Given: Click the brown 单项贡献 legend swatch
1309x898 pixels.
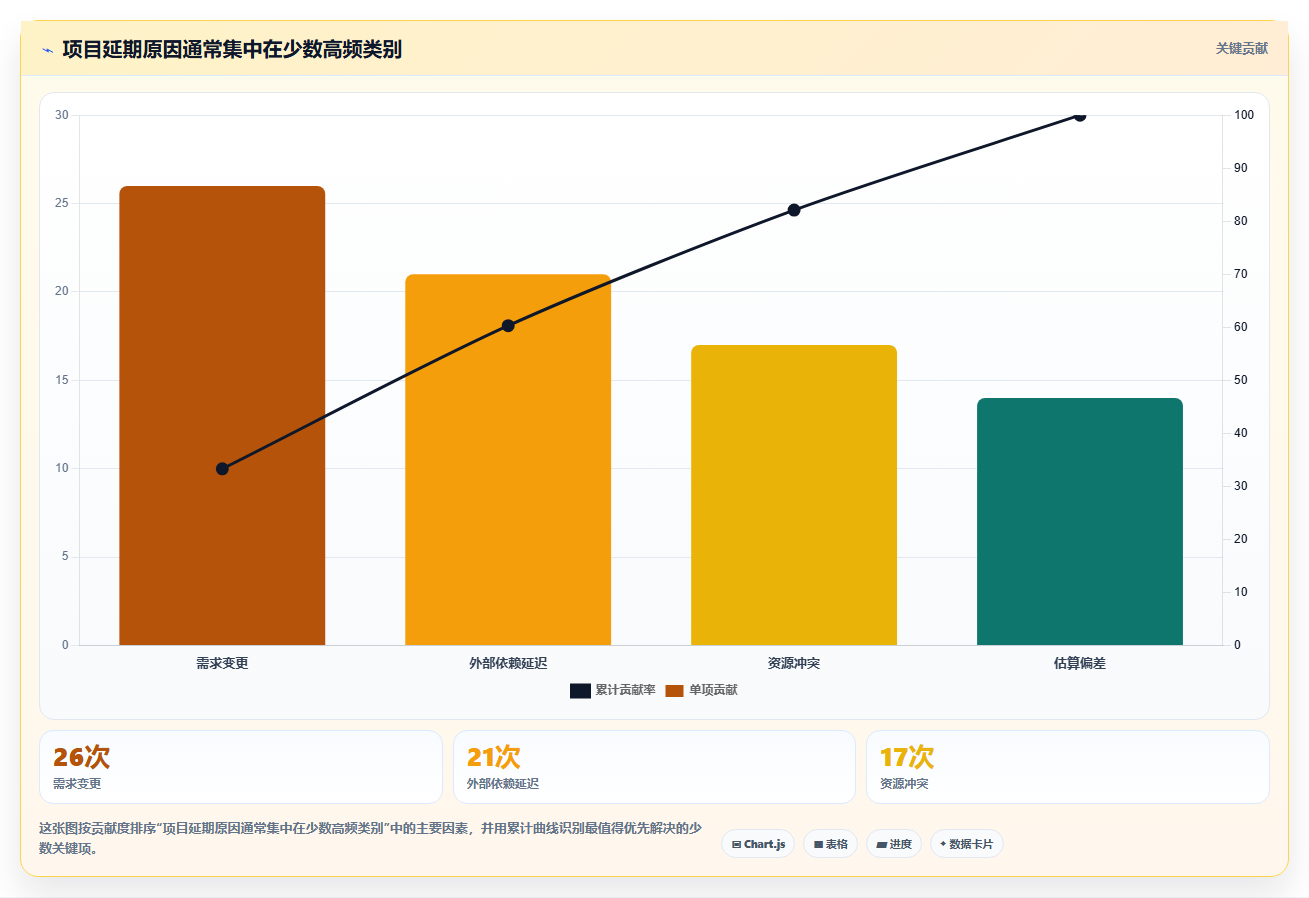Looking at the screenshot, I should [x=674, y=691].
